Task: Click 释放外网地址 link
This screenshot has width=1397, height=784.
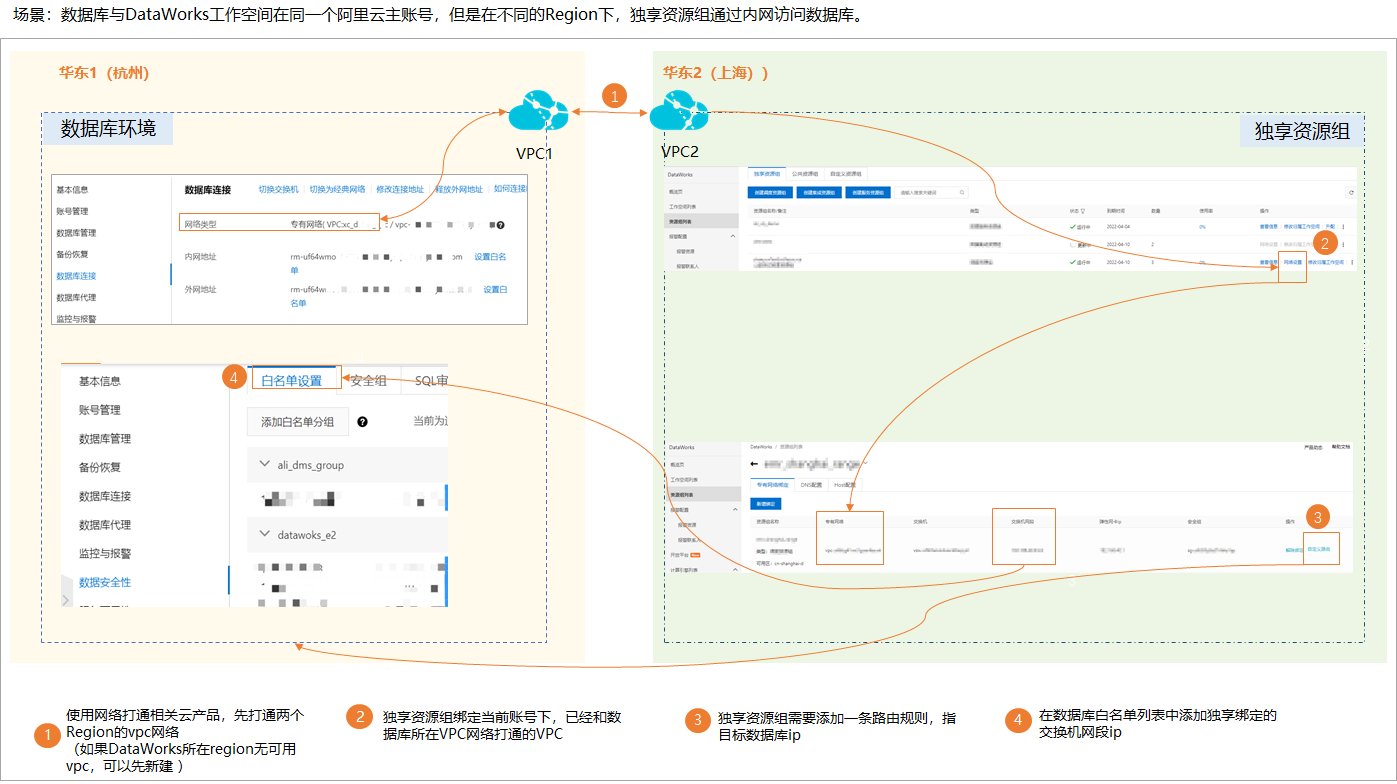Action: [459, 189]
